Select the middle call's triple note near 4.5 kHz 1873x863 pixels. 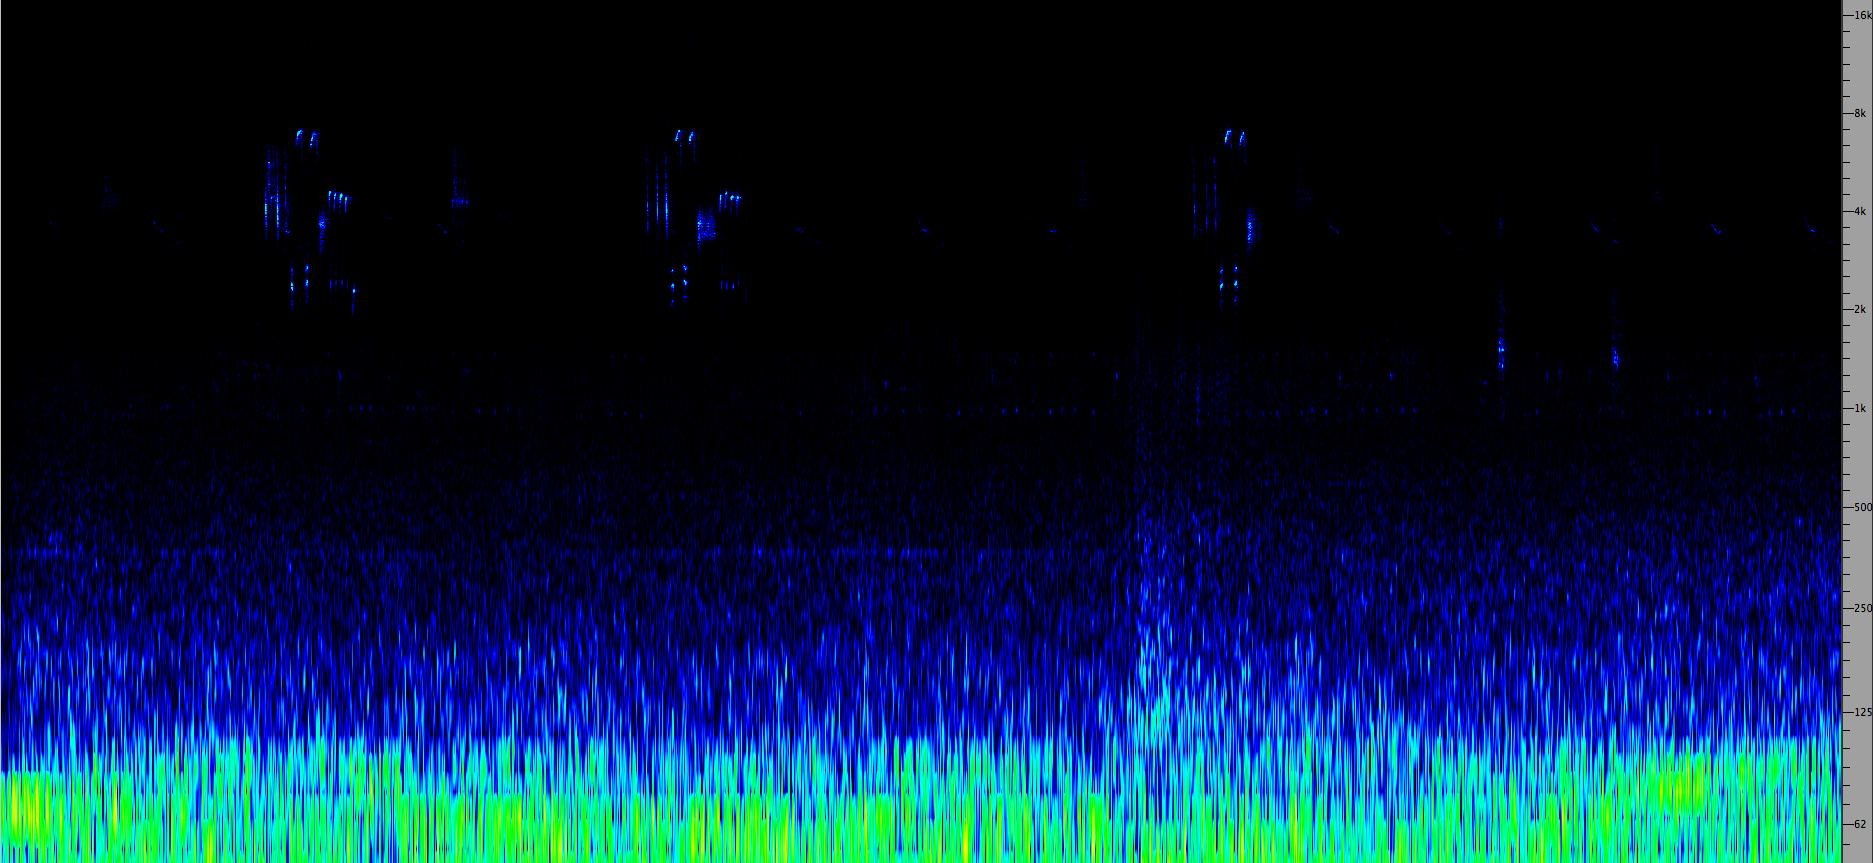[729, 197]
